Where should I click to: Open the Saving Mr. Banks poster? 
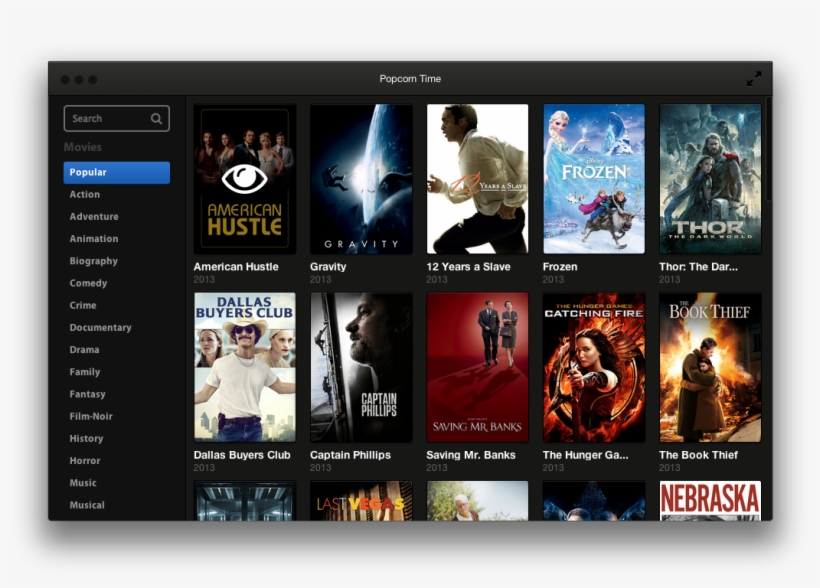click(477, 367)
